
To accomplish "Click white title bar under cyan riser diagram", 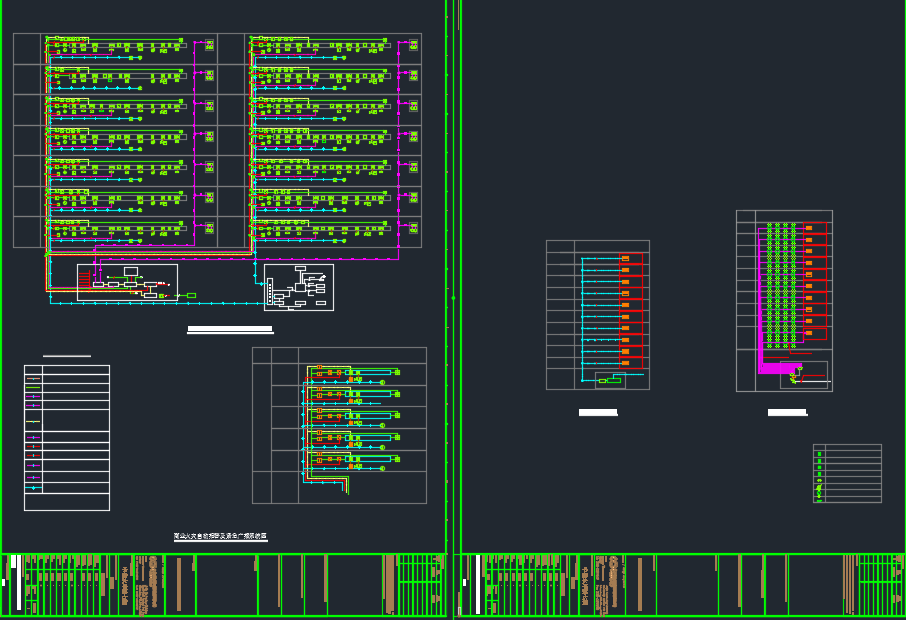I will (598, 413).
